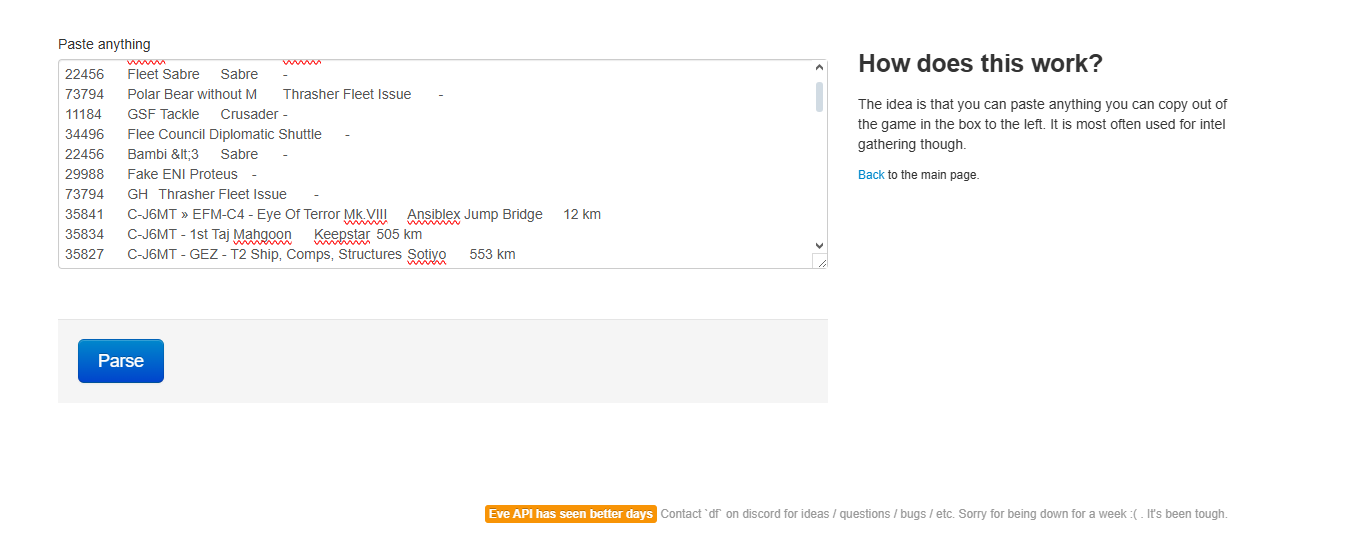This screenshot has height=555, width=1359.
Task: Click the 'Flee Council Diplomatic Shuttle' line
Action: (x=224, y=134)
